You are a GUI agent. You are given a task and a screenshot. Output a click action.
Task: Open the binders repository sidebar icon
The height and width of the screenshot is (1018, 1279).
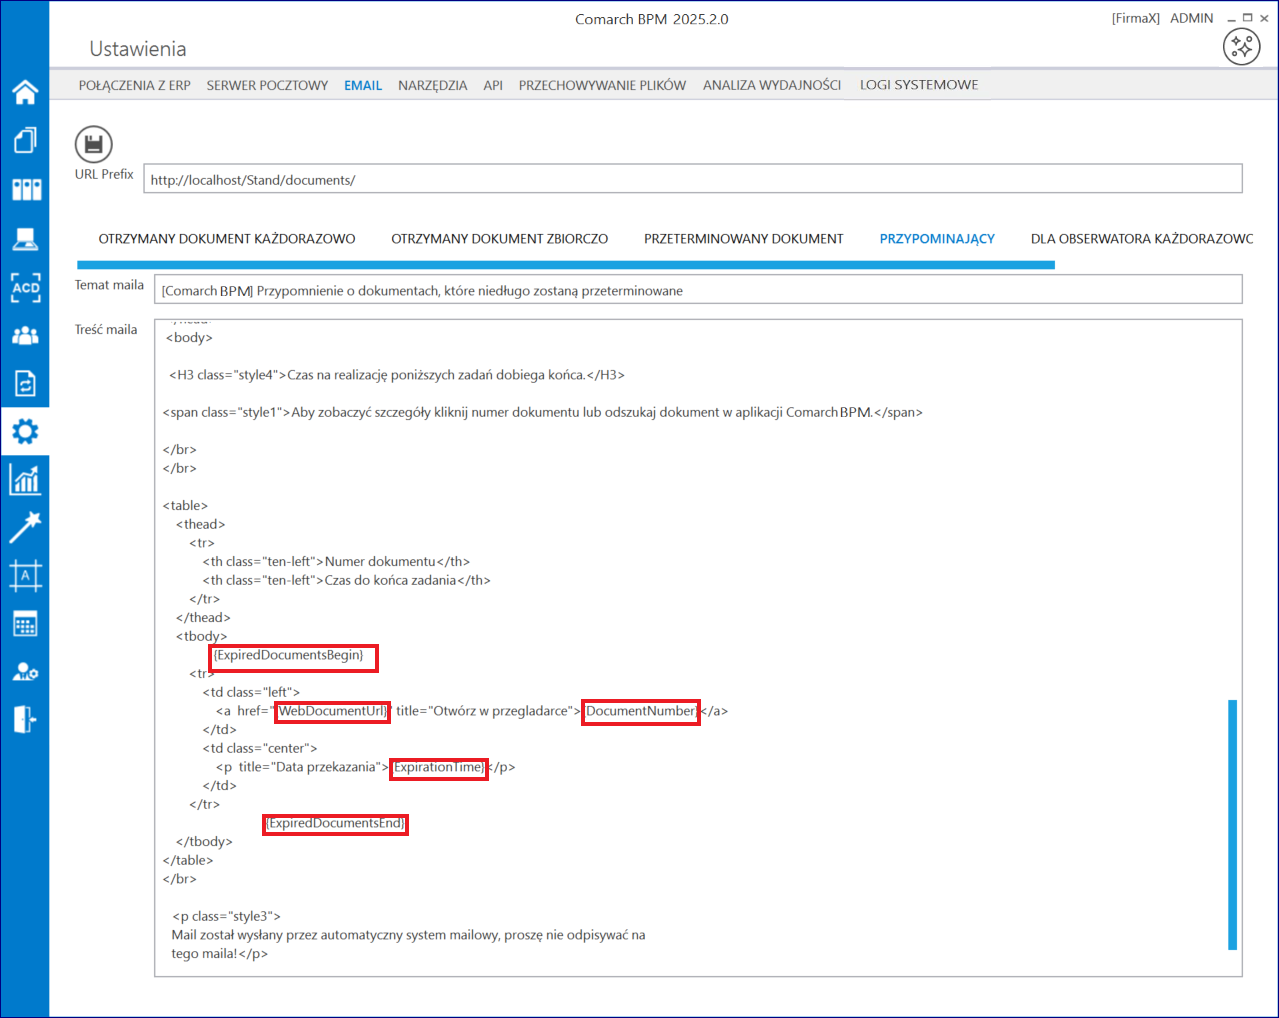click(x=25, y=189)
